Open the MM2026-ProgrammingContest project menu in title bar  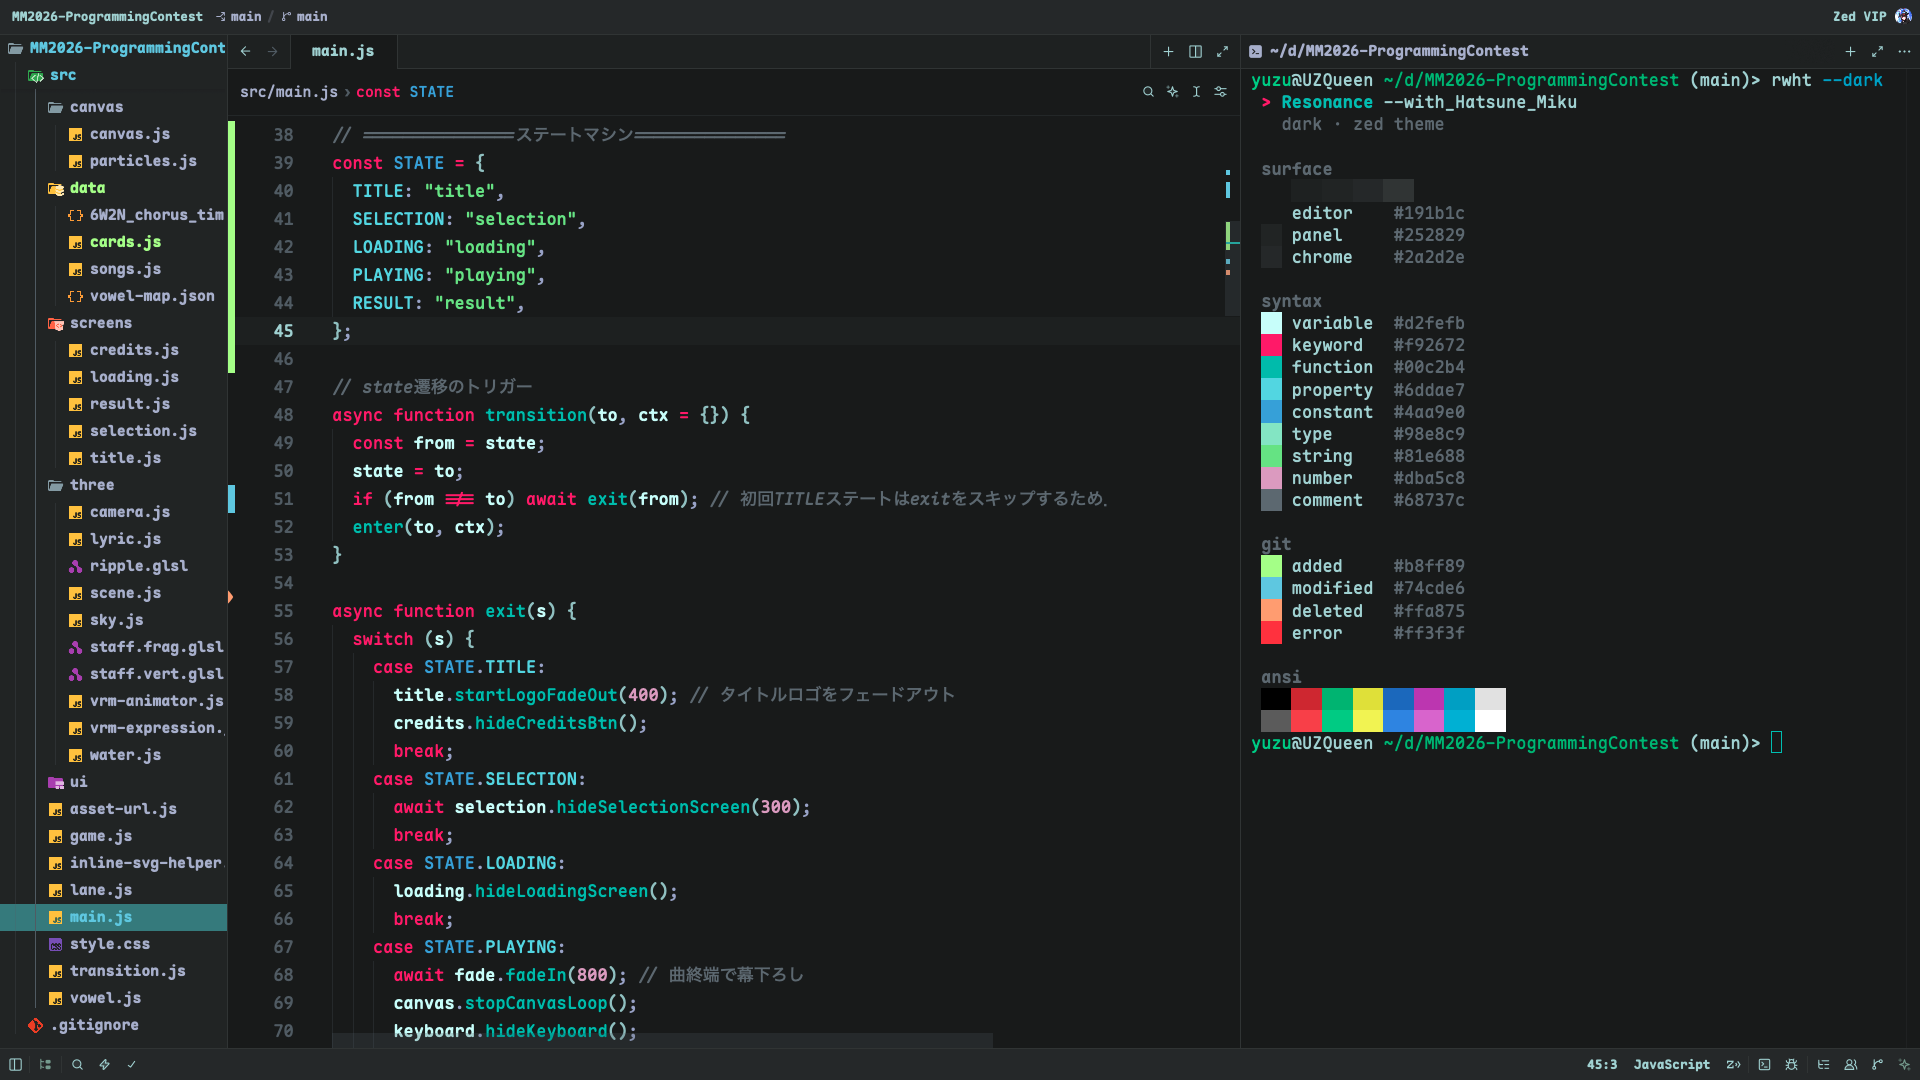107,16
